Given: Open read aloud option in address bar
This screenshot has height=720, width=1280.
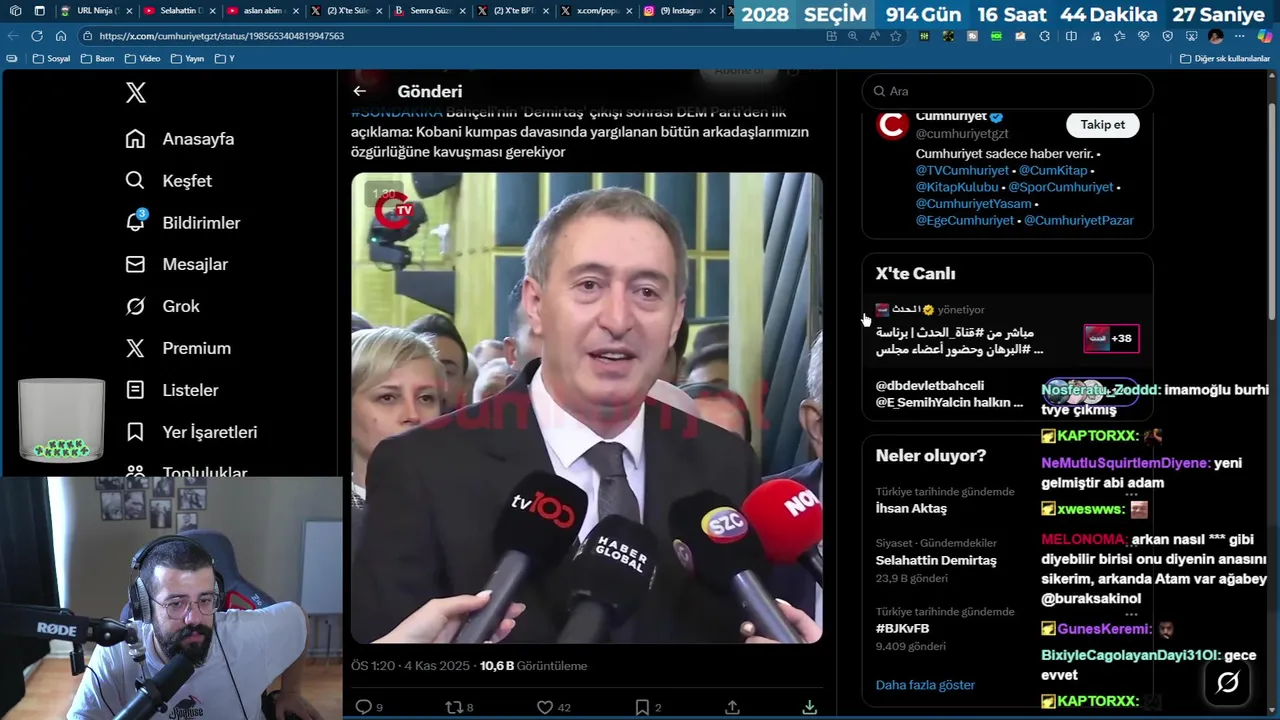Looking at the screenshot, I should pyautogui.click(x=875, y=36).
